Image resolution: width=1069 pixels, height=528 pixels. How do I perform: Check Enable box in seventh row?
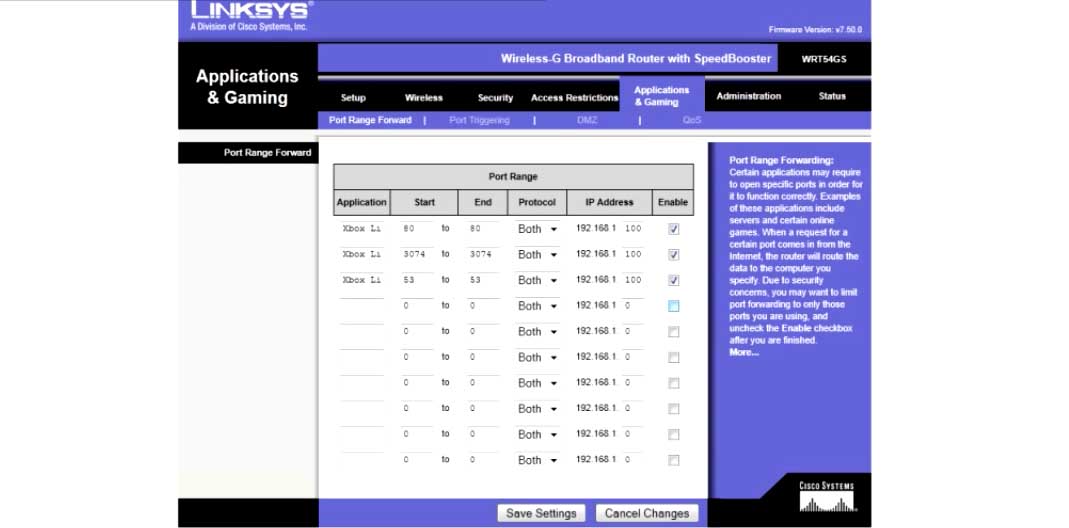(674, 383)
